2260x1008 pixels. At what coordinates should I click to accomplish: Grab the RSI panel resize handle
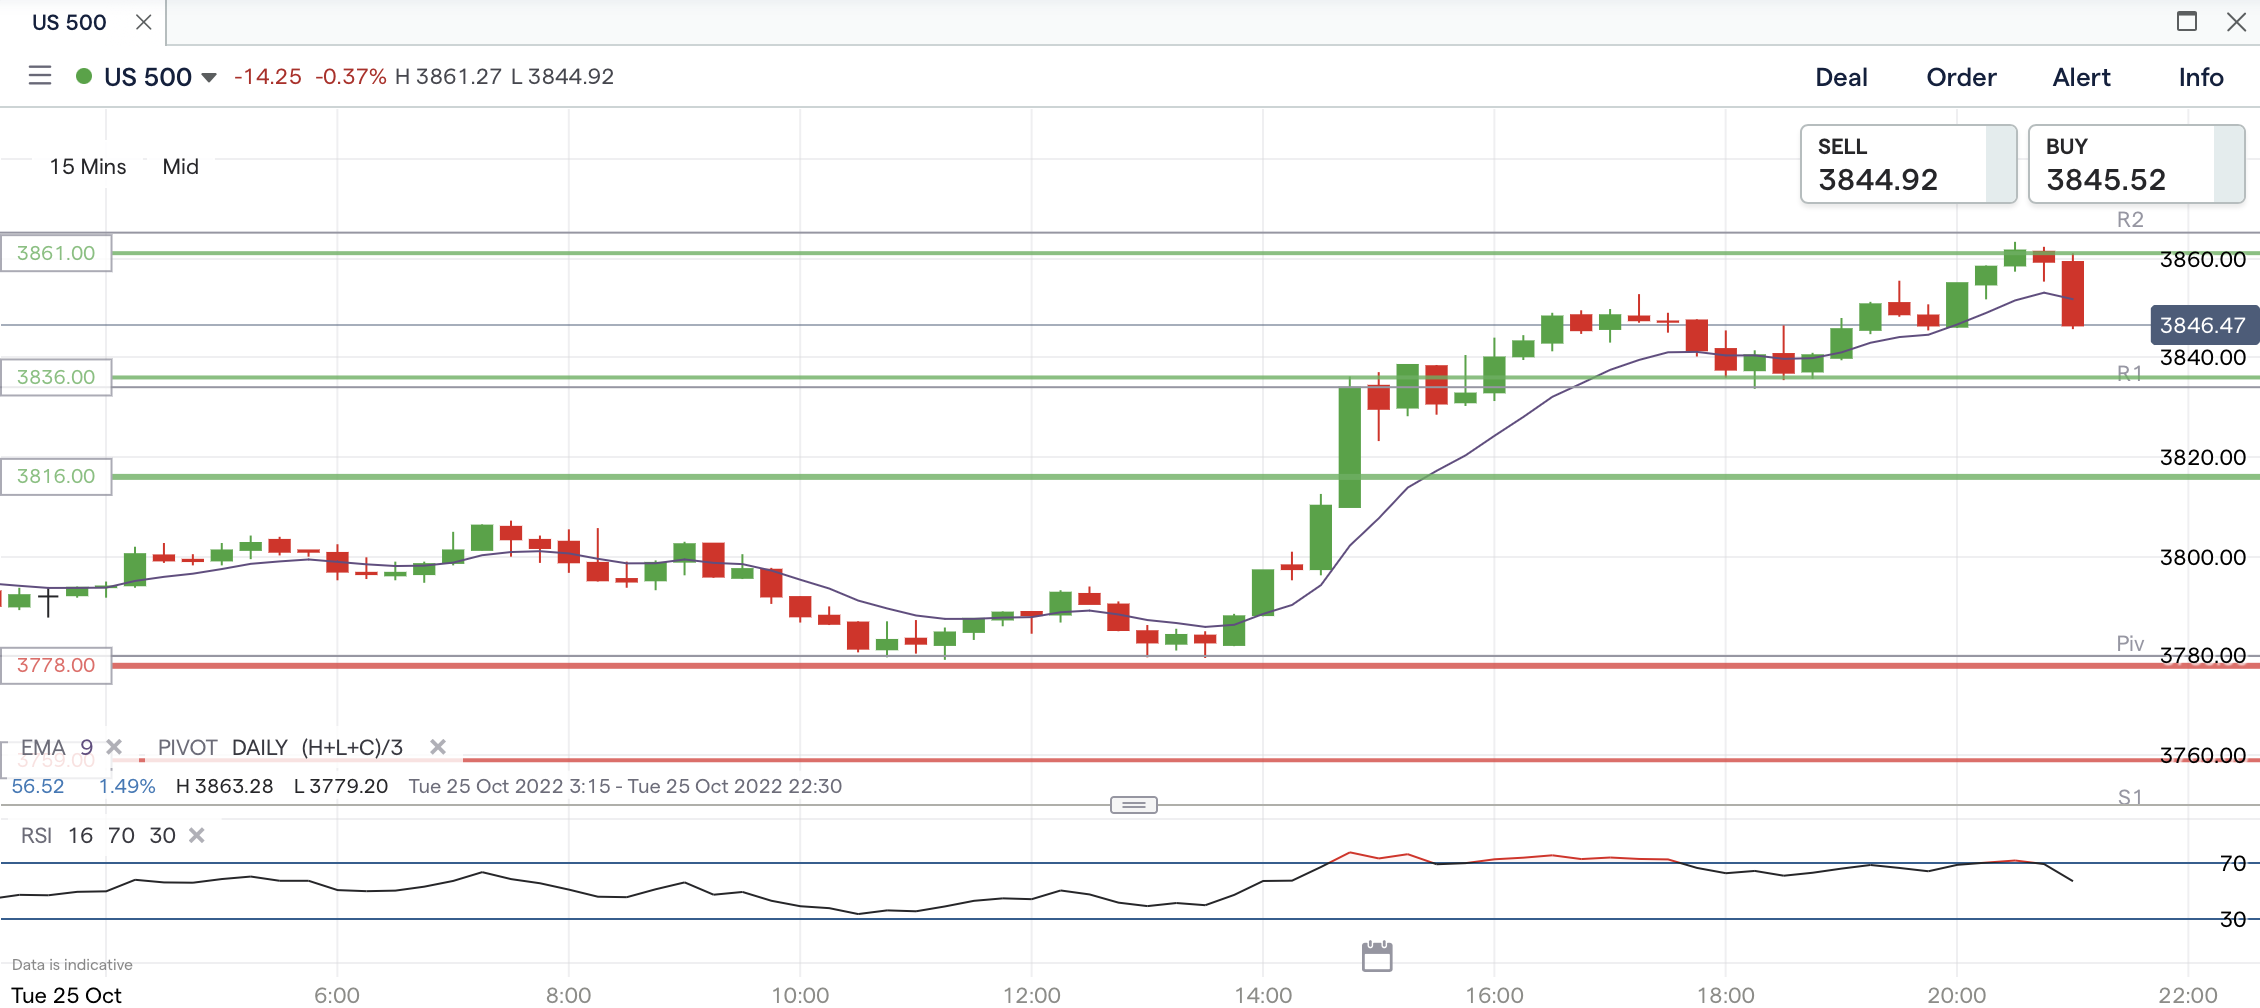1134,805
